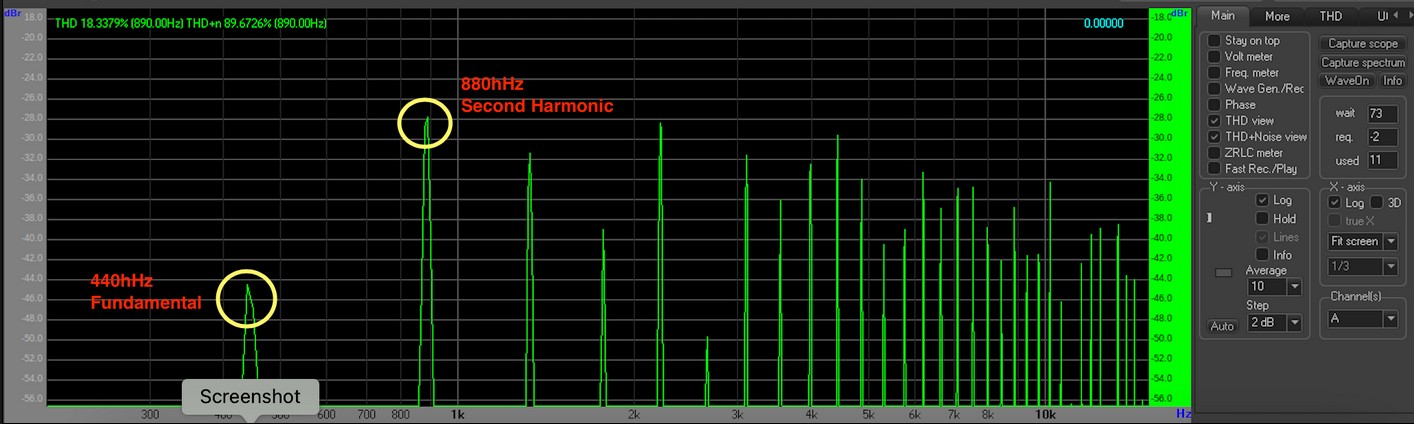Open the More tab
The image size is (1414, 424).
[x=1277, y=16]
